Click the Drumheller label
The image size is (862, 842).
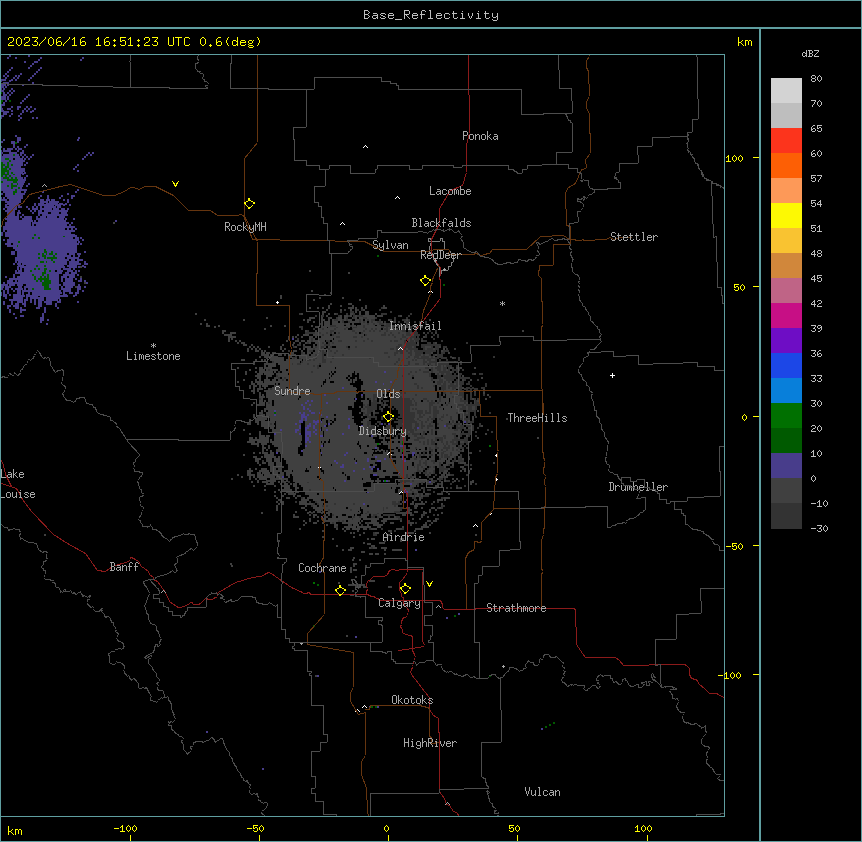638,487
